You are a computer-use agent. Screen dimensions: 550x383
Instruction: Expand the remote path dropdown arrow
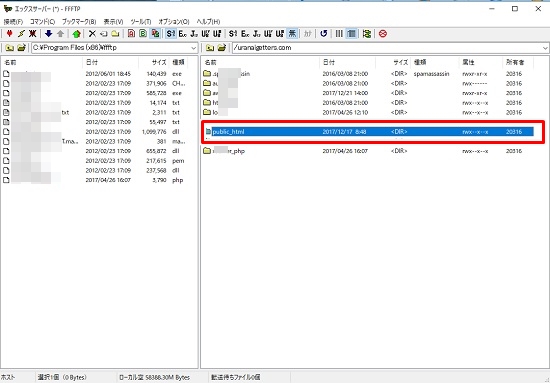click(545, 48)
